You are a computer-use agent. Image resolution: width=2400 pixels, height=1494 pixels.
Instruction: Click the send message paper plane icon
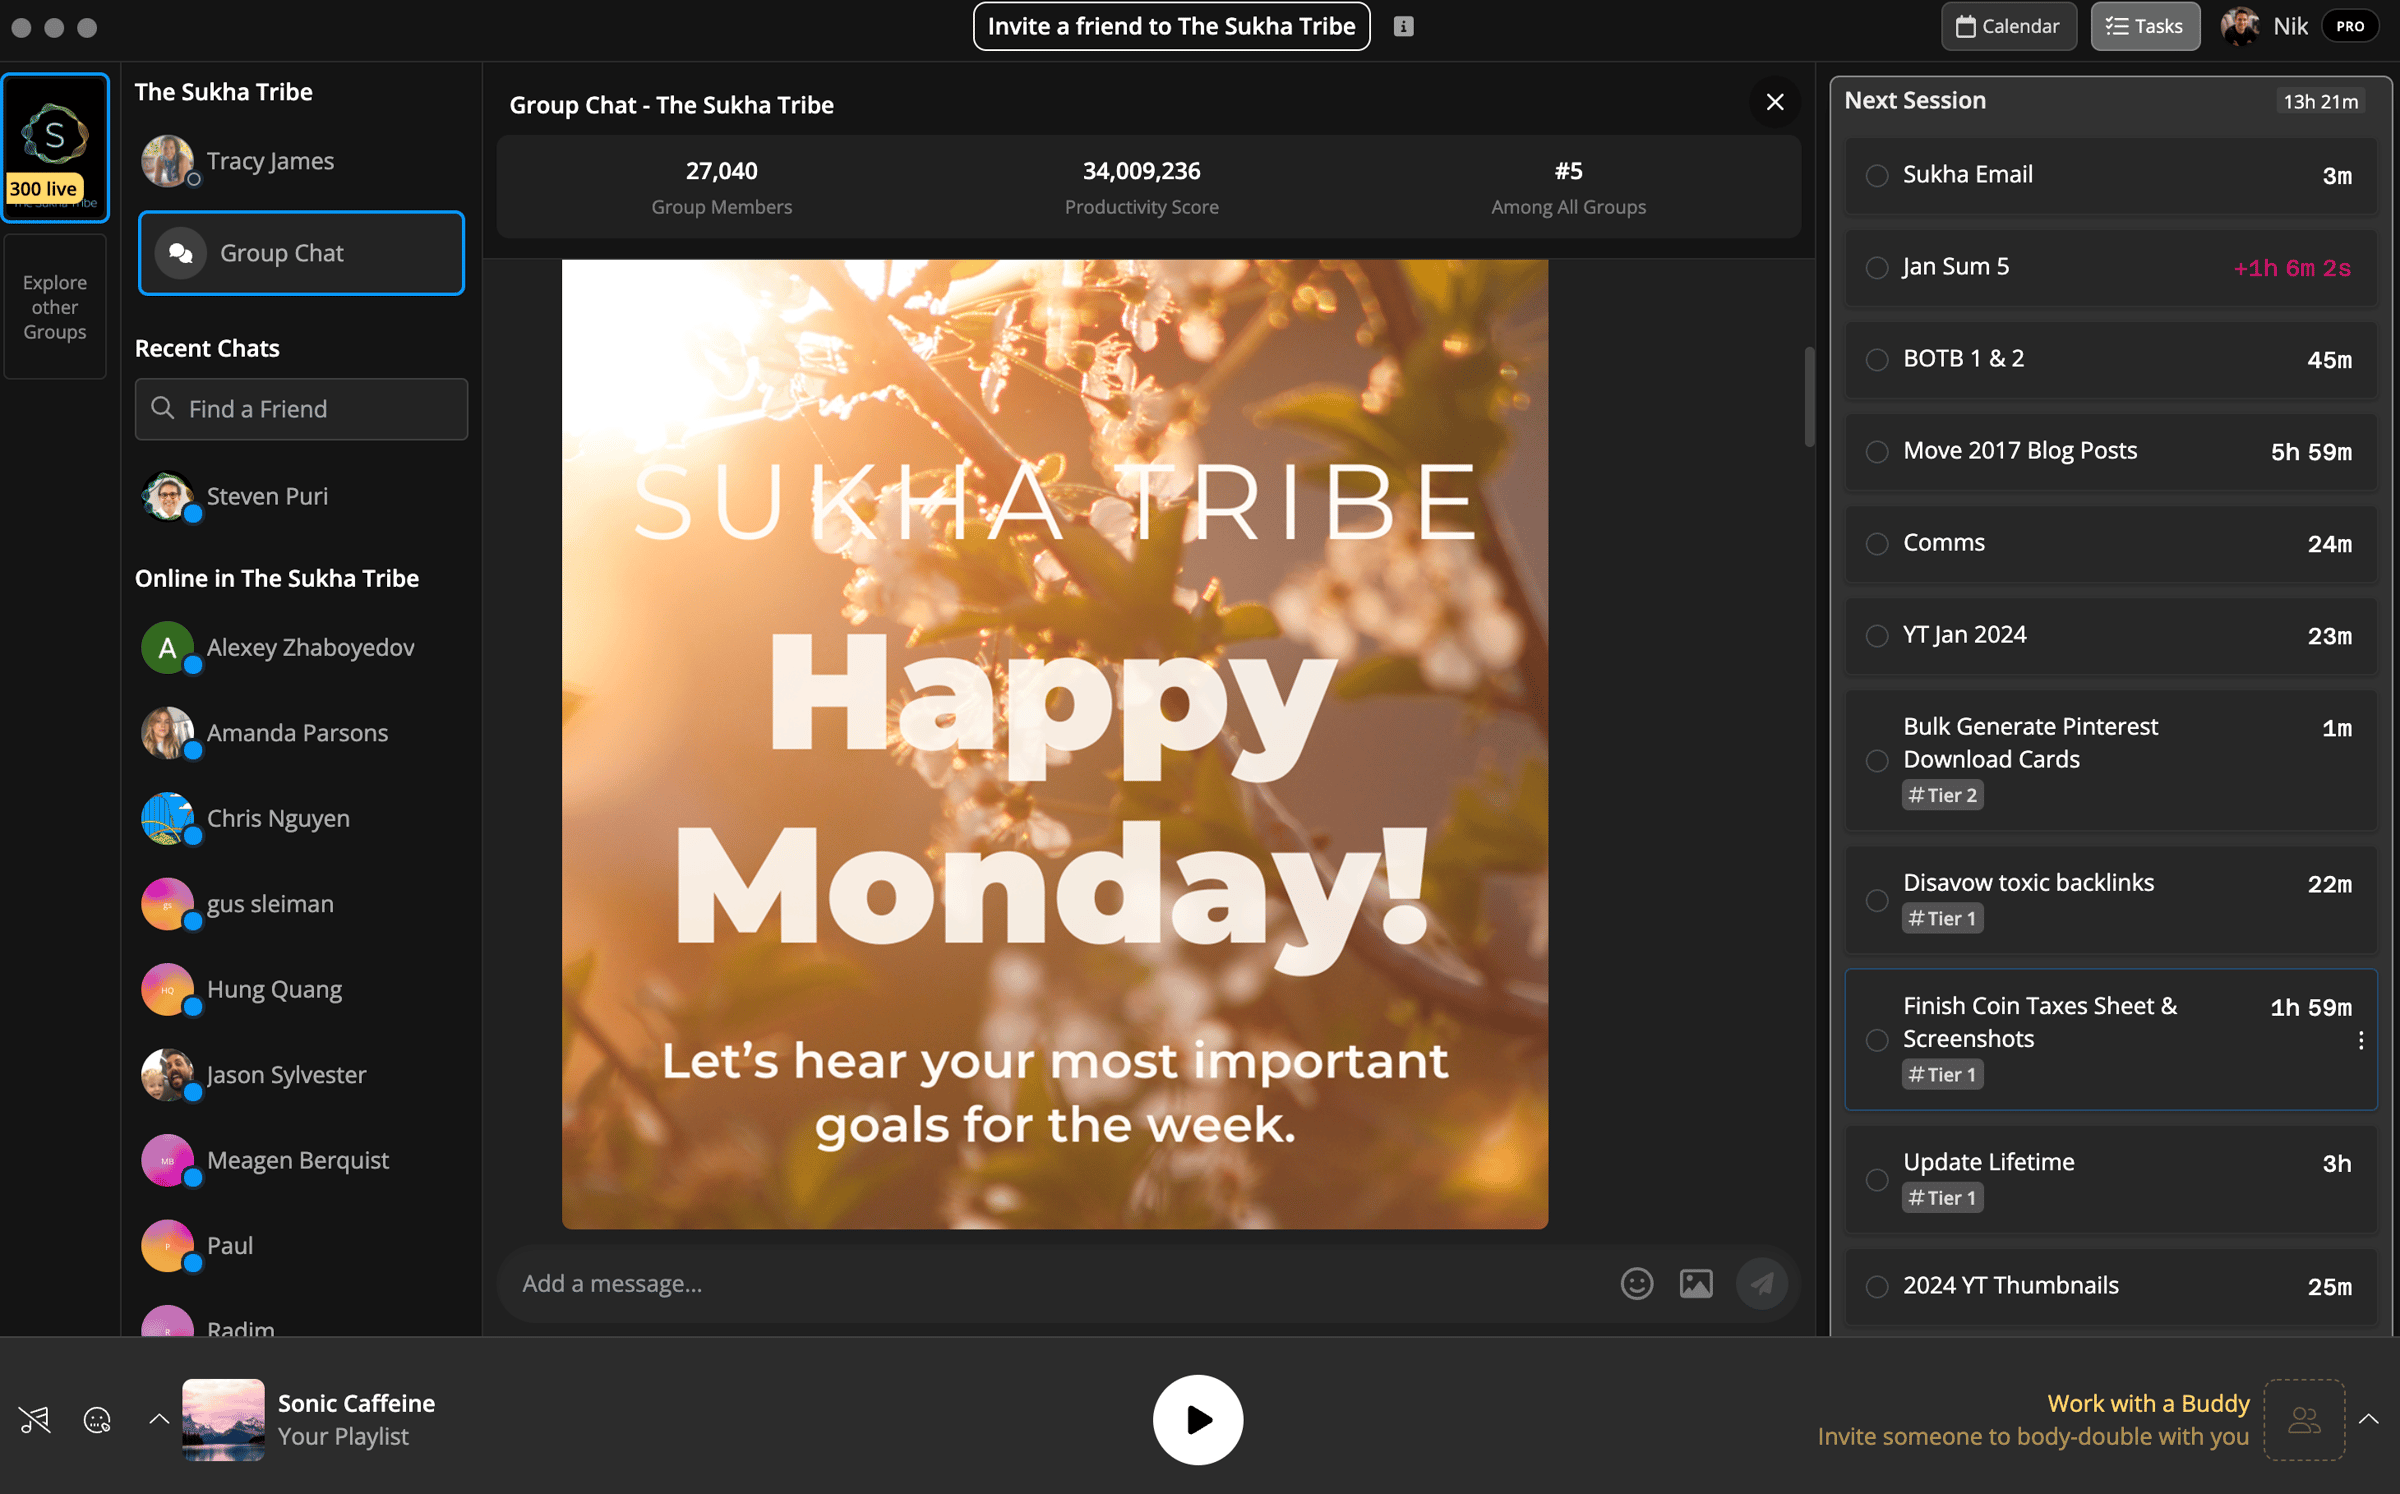pyautogui.click(x=1762, y=1283)
